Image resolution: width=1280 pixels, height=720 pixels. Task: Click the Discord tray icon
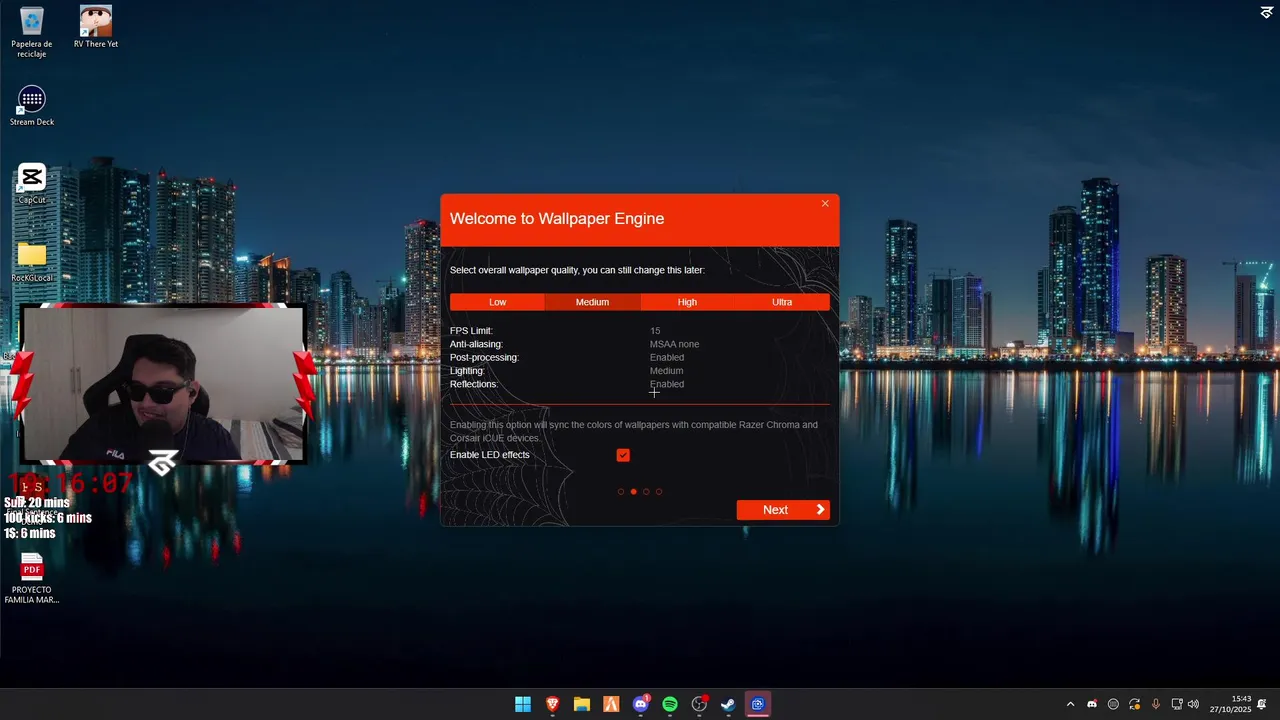coord(1092,704)
